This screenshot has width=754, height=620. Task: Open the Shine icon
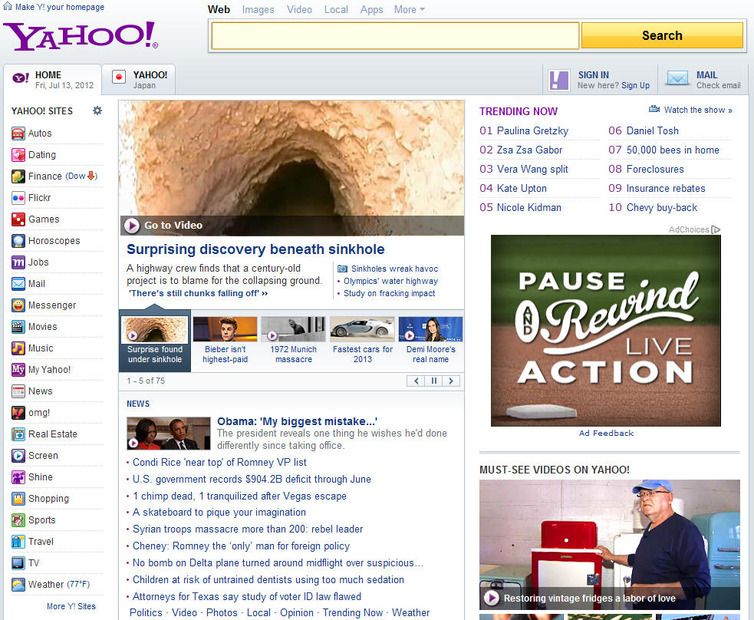(x=18, y=477)
